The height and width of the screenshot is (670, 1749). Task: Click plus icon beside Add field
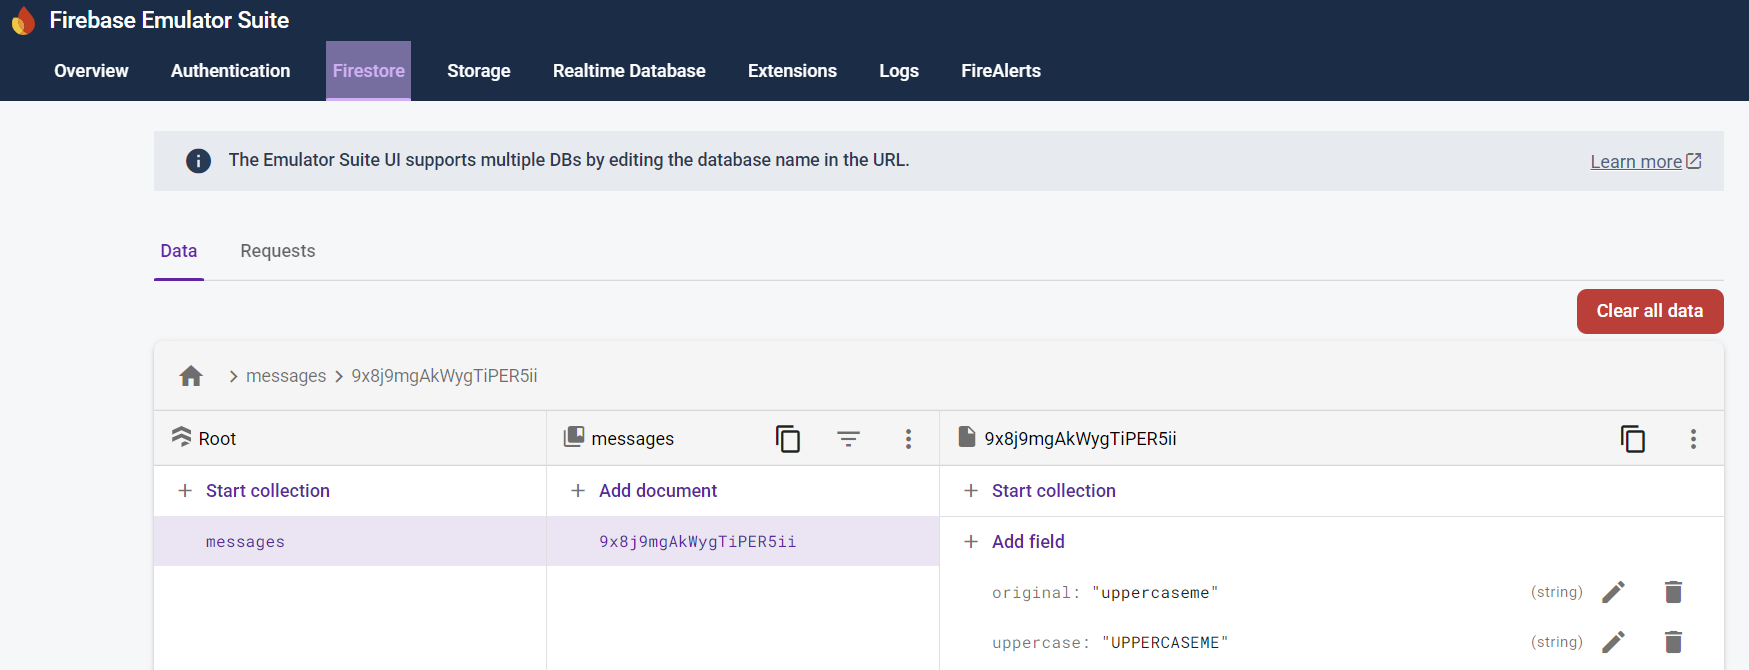pyautogui.click(x=970, y=541)
